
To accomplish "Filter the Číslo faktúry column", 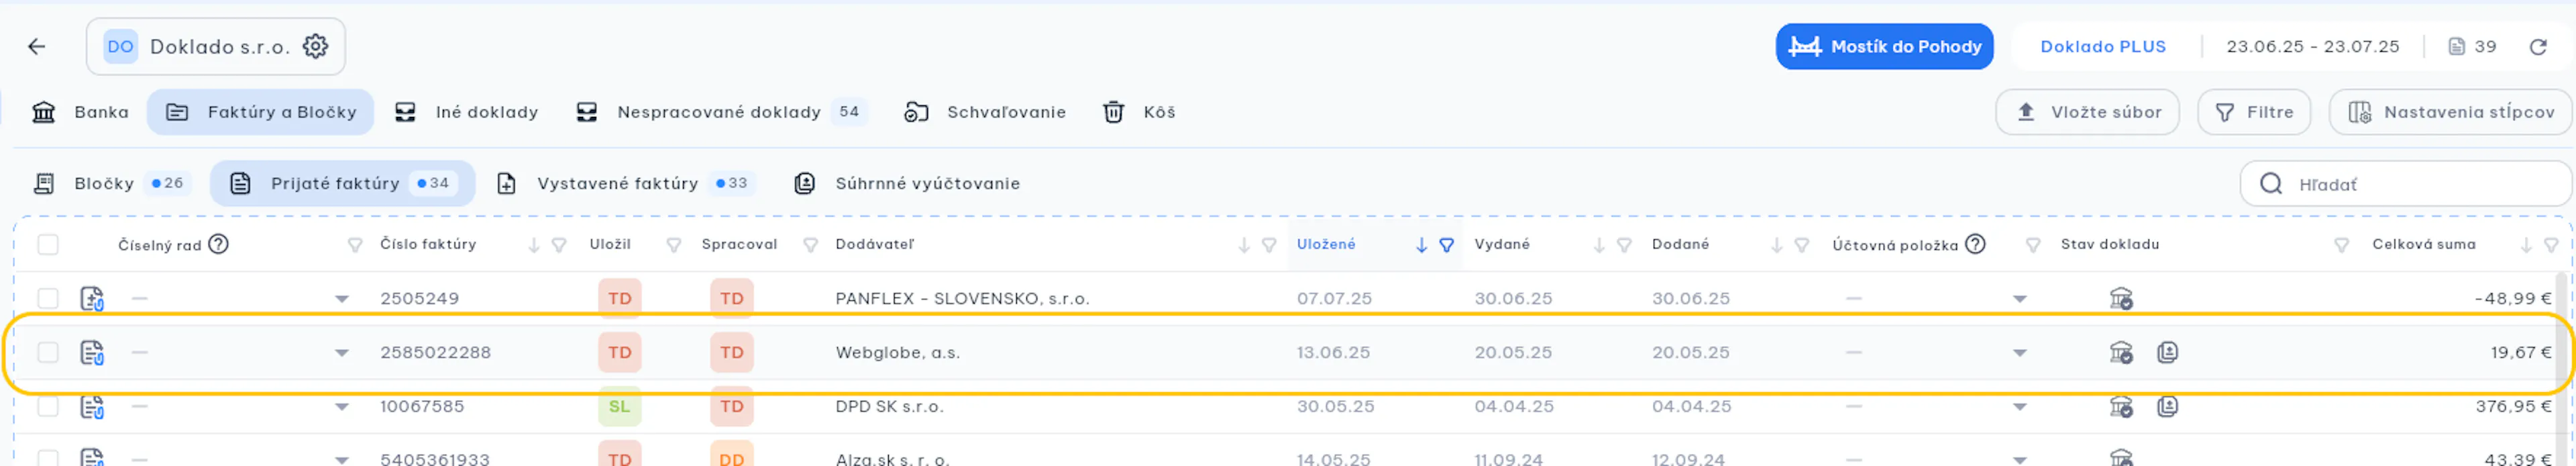I will click(x=559, y=245).
